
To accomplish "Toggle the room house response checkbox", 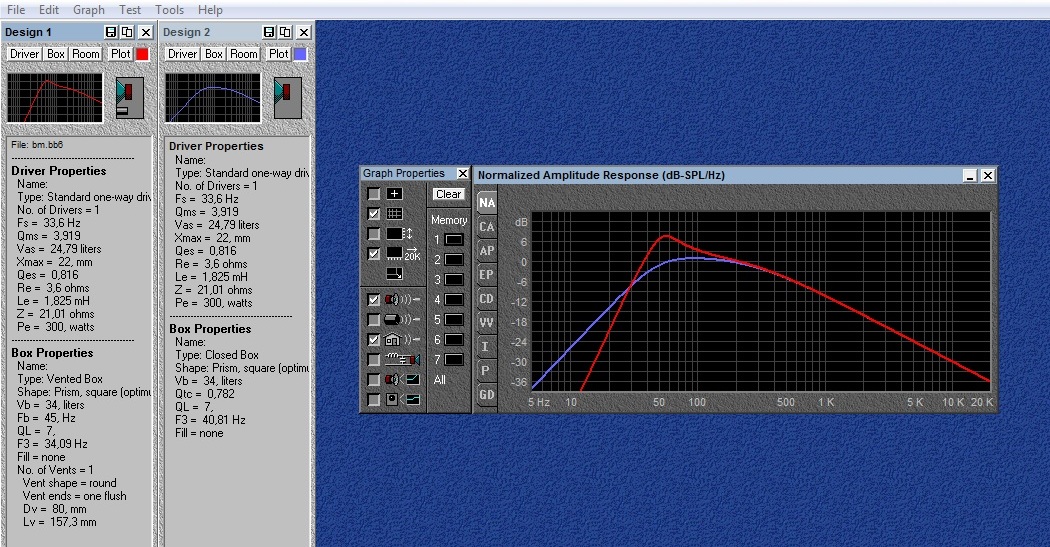I will (373, 340).
